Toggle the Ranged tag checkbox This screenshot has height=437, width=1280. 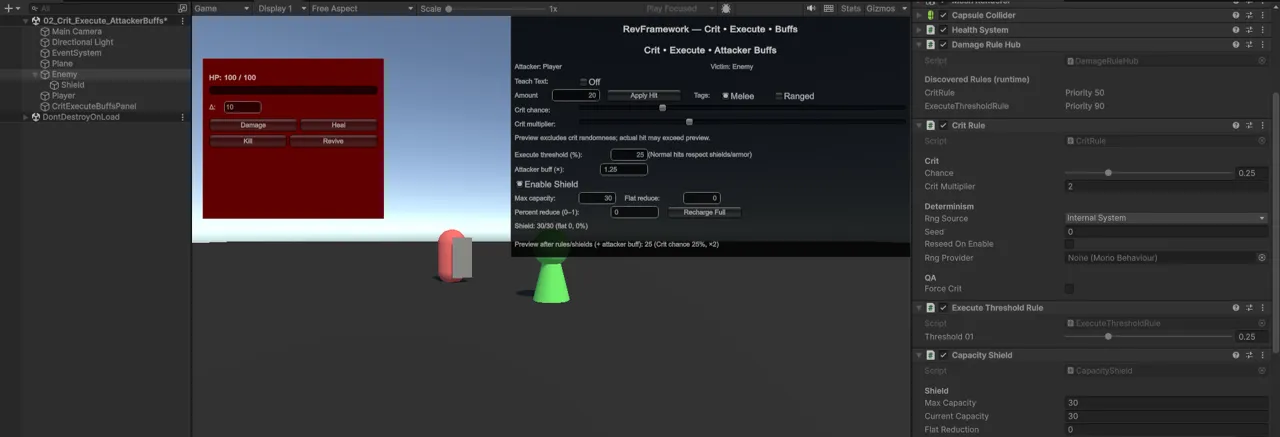pyautogui.click(x=780, y=96)
